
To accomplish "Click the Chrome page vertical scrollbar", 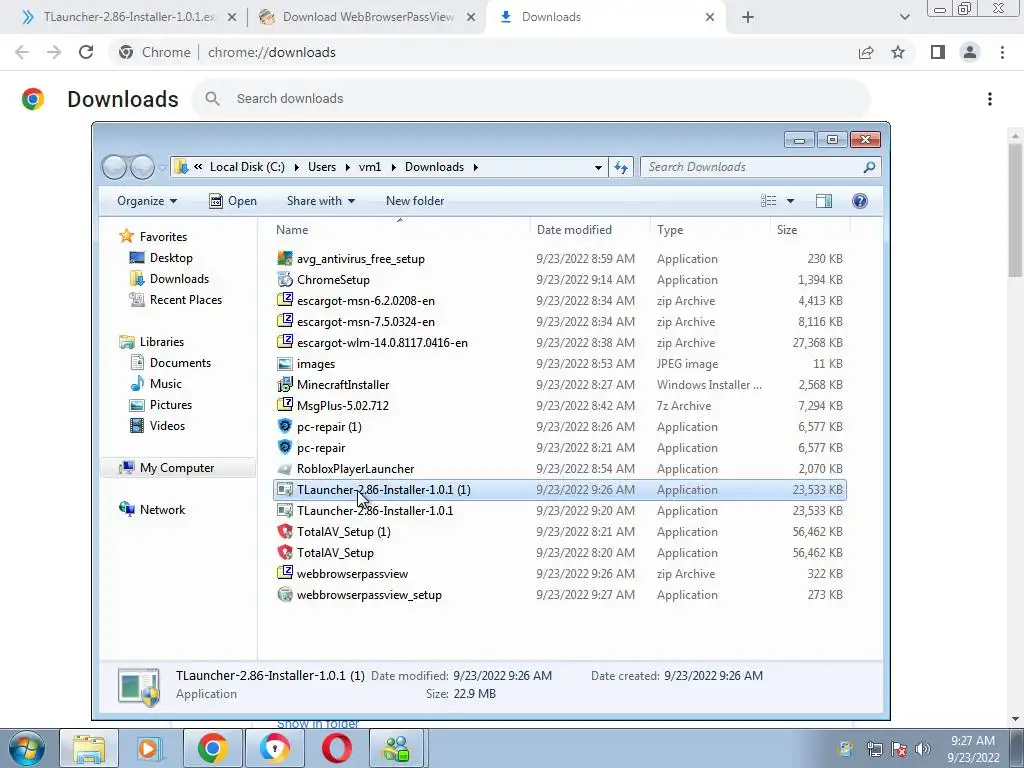I will point(1015,209).
